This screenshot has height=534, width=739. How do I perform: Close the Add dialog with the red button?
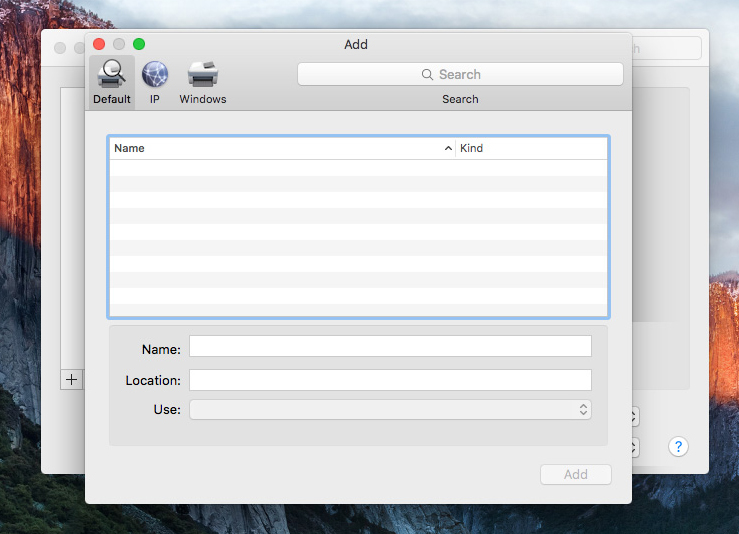point(99,44)
